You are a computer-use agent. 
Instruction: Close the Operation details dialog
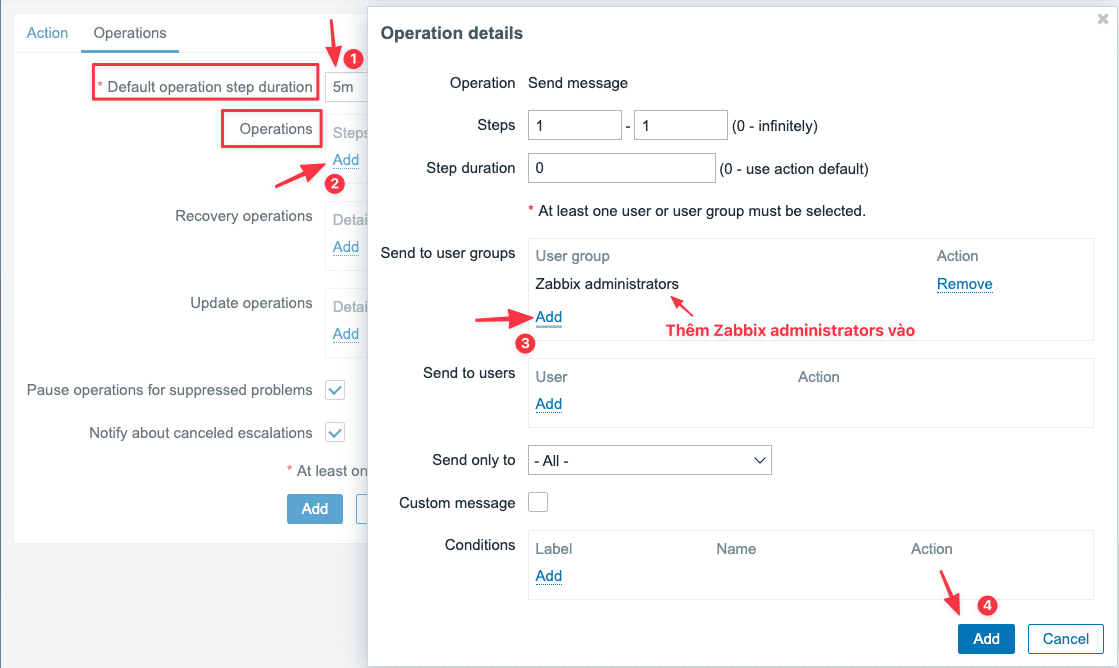tap(1100, 18)
